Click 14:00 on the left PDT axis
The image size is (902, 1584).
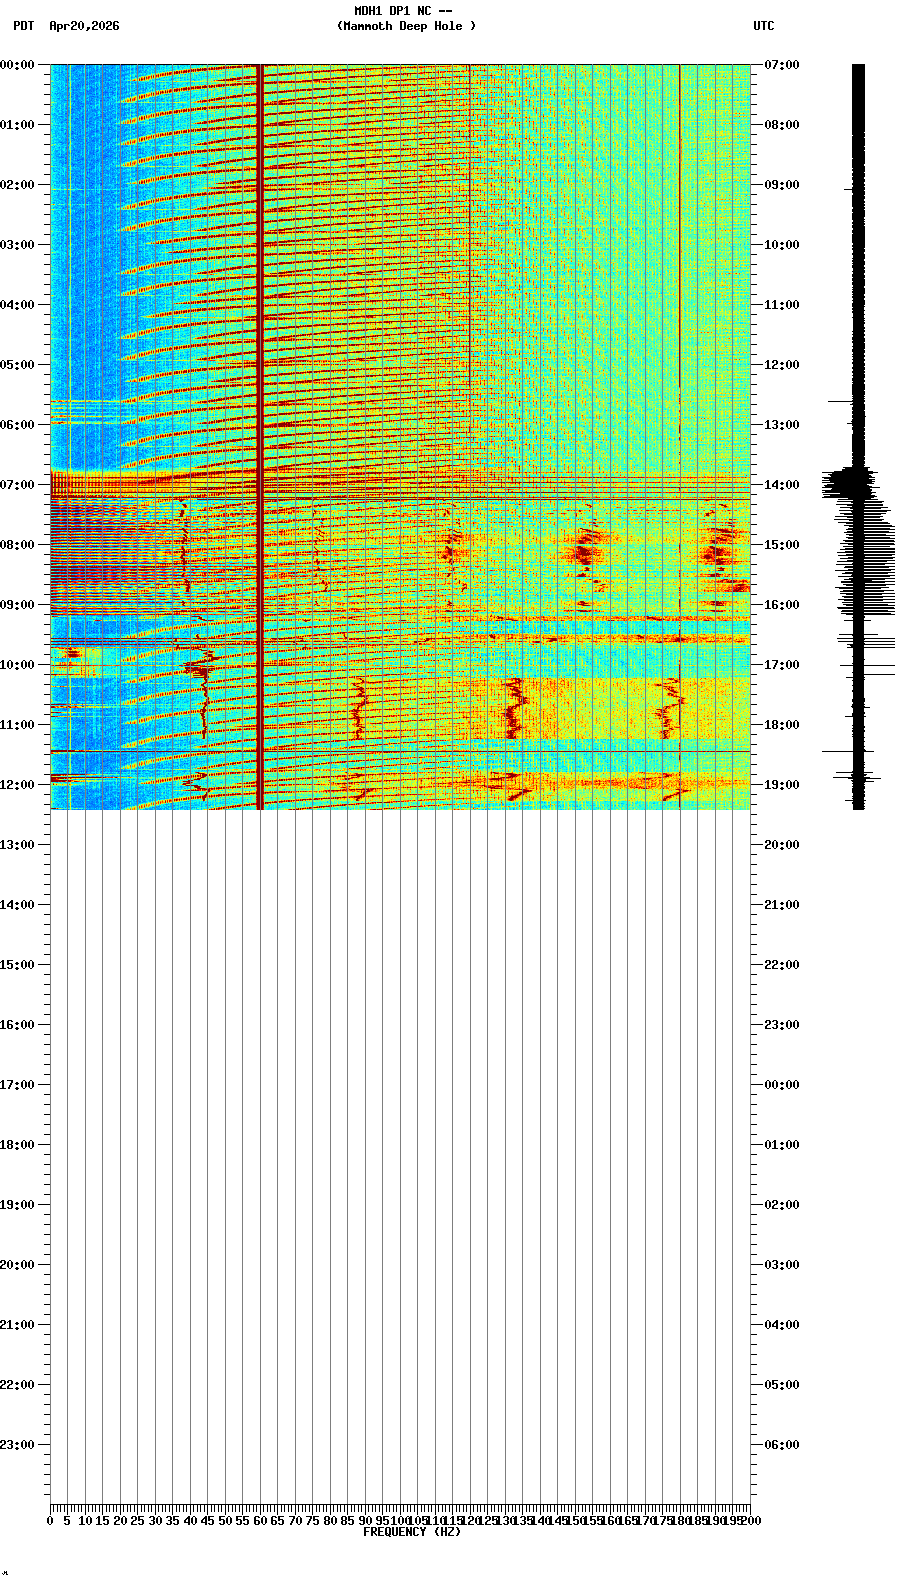tap(18, 905)
